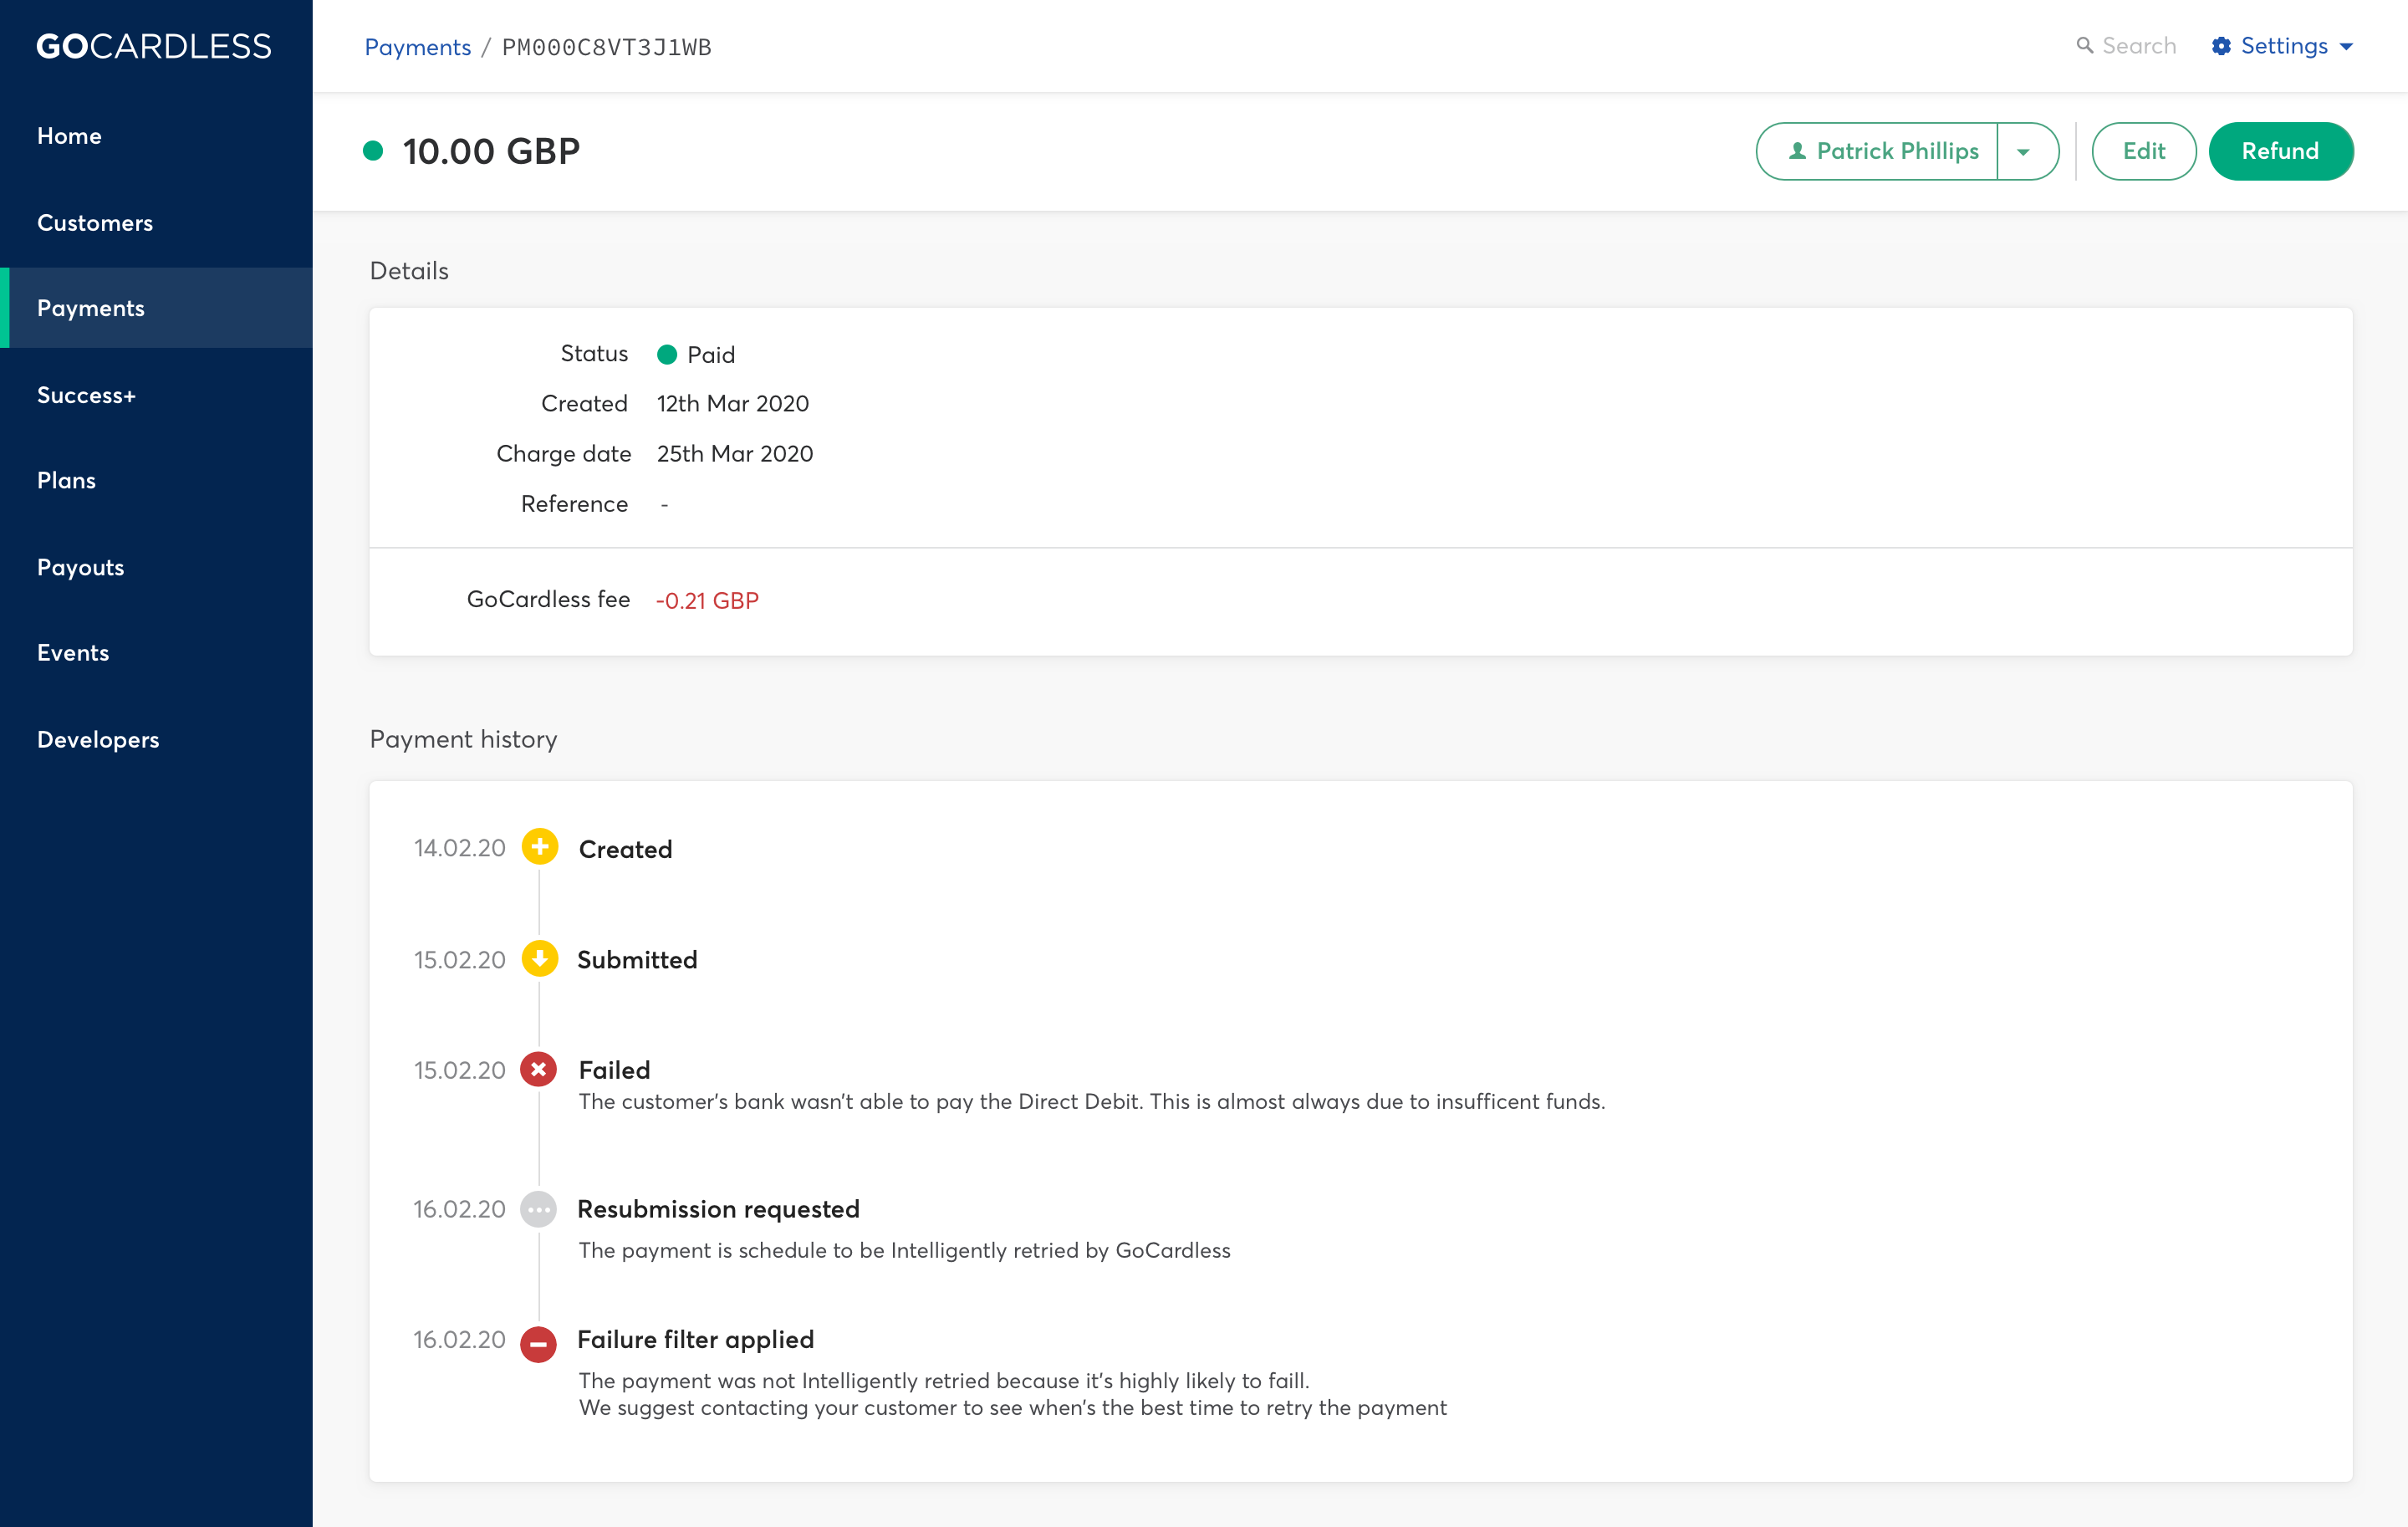The width and height of the screenshot is (2408, 1527).
Task: Click the insufficient funds failure description
Action: [x=1091, y=1101]
